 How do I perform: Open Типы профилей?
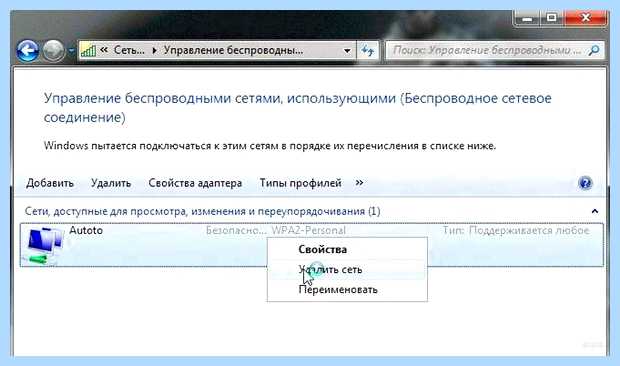point(301,183)
